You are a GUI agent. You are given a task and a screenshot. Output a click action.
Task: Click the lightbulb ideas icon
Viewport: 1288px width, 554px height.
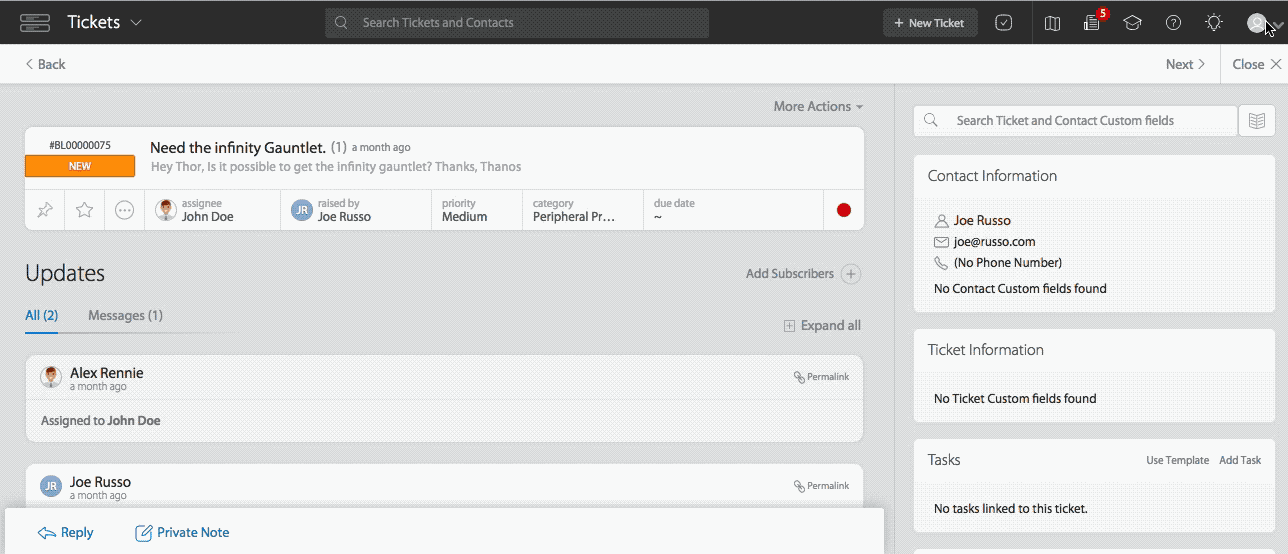click(1214, 23)
